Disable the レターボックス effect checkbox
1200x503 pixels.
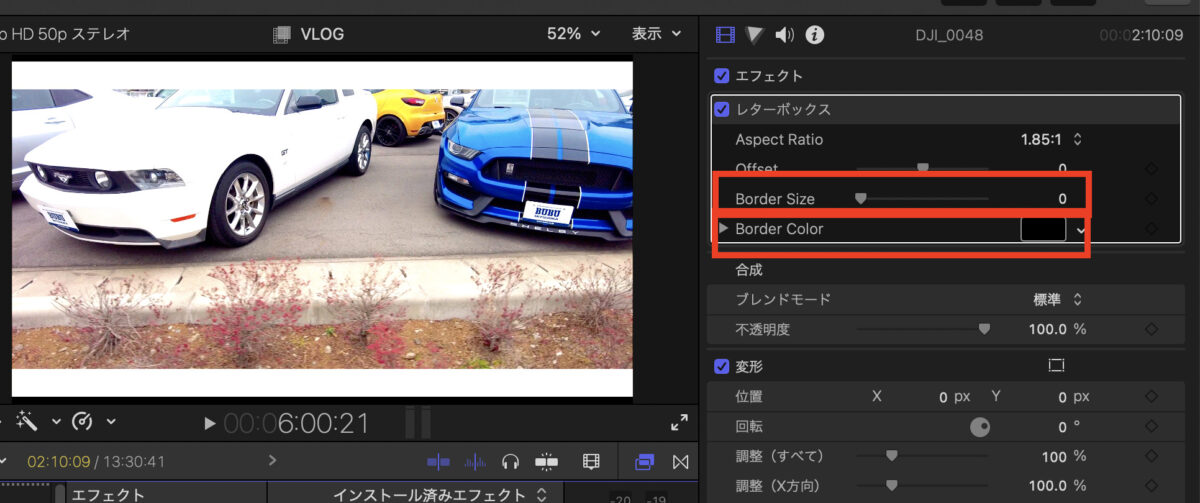[x=722, y=109]
